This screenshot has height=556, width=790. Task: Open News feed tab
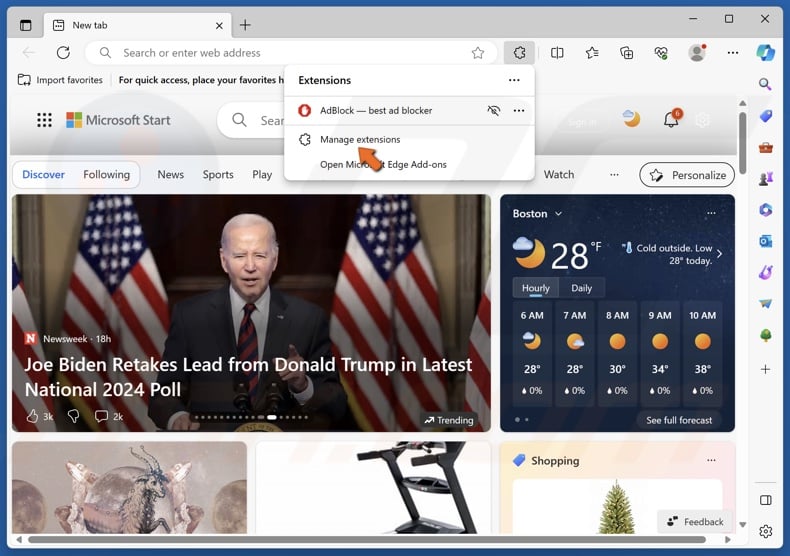(170, 175)
